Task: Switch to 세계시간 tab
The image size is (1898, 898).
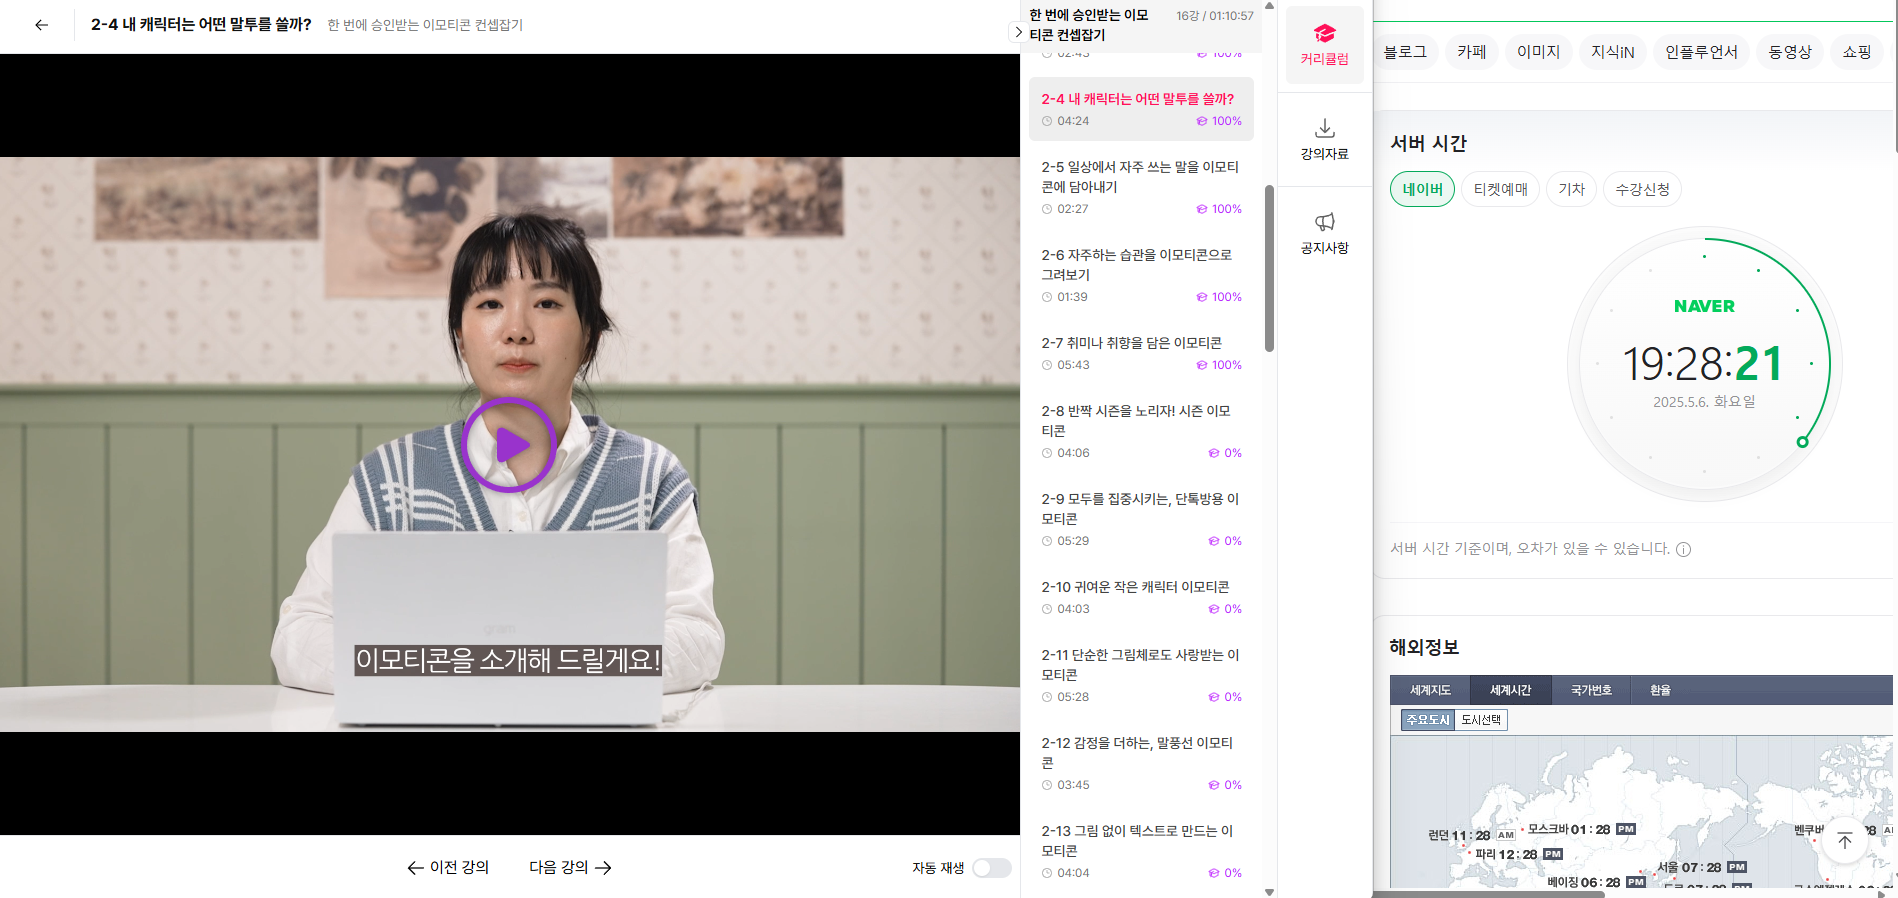Action: (1510, 690)
